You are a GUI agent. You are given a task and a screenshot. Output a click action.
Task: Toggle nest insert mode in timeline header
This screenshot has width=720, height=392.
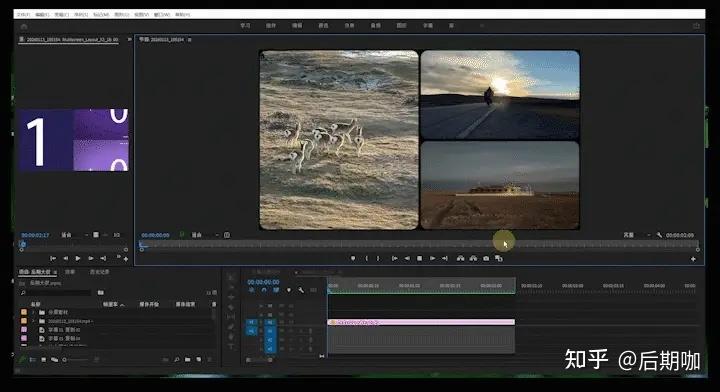point(251,290)
